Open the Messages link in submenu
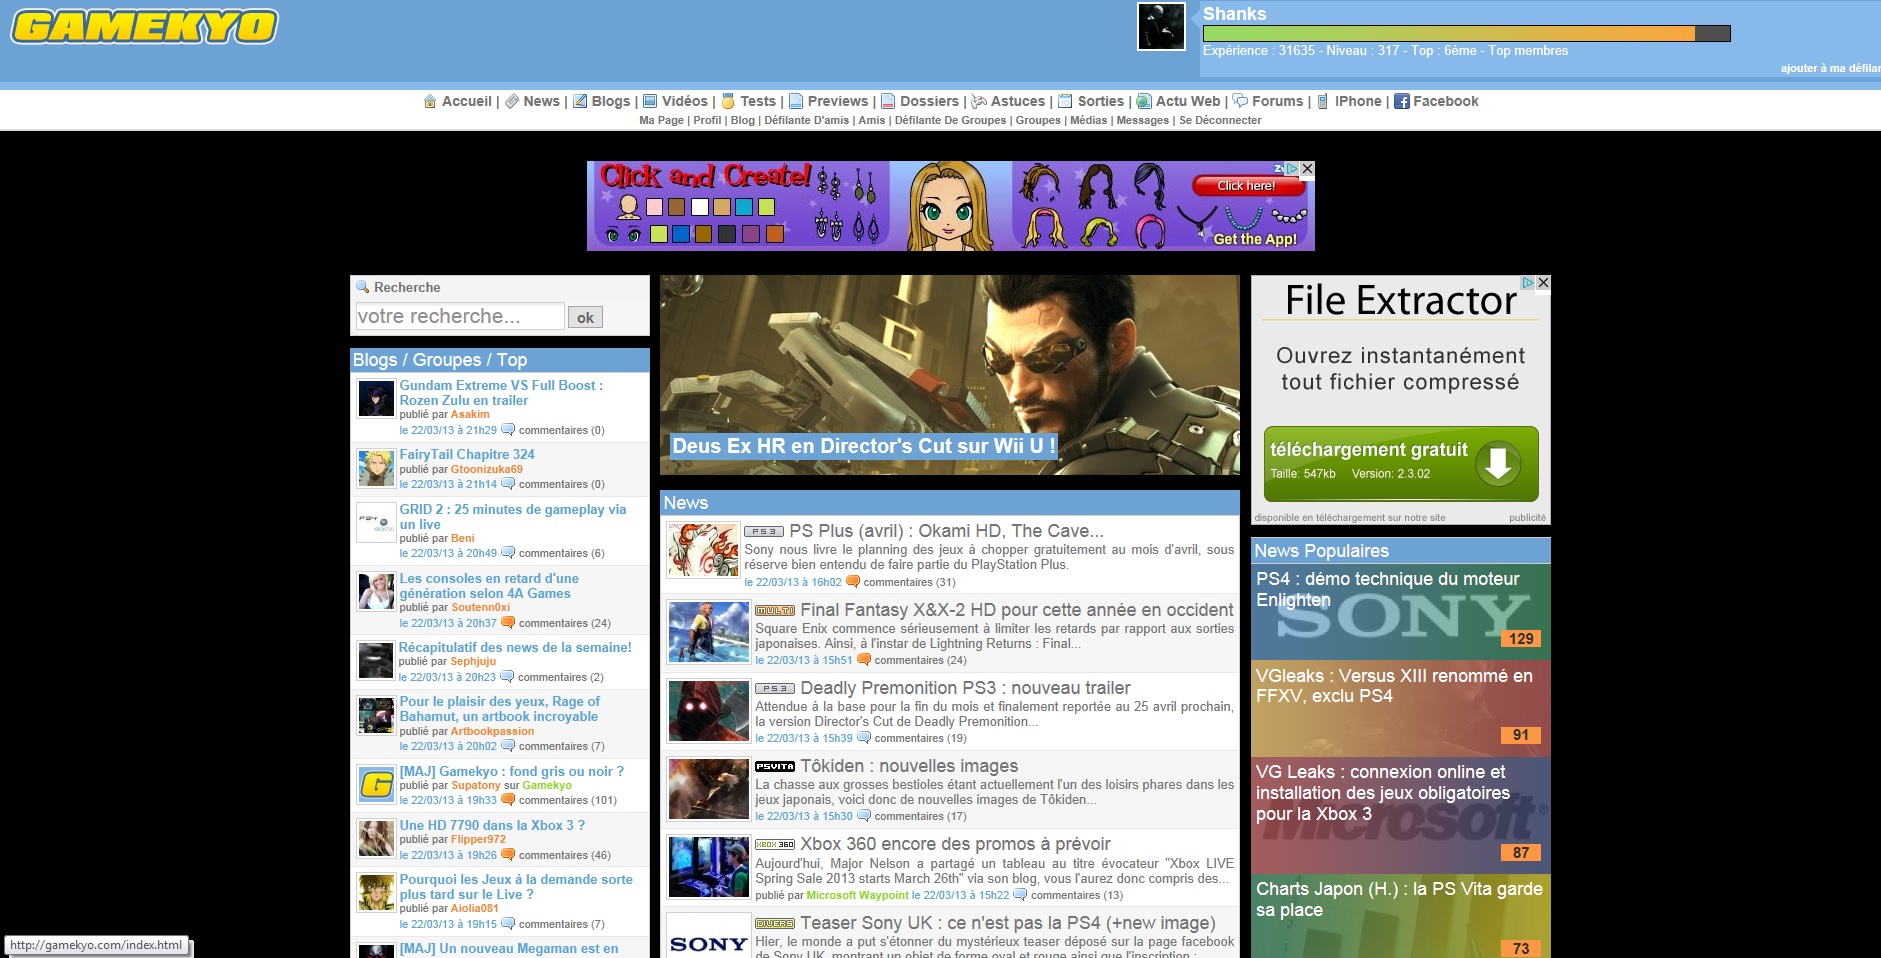The width and height of the screenshot is (1881, 958). pyautogui.click(x=1142, y=120)
